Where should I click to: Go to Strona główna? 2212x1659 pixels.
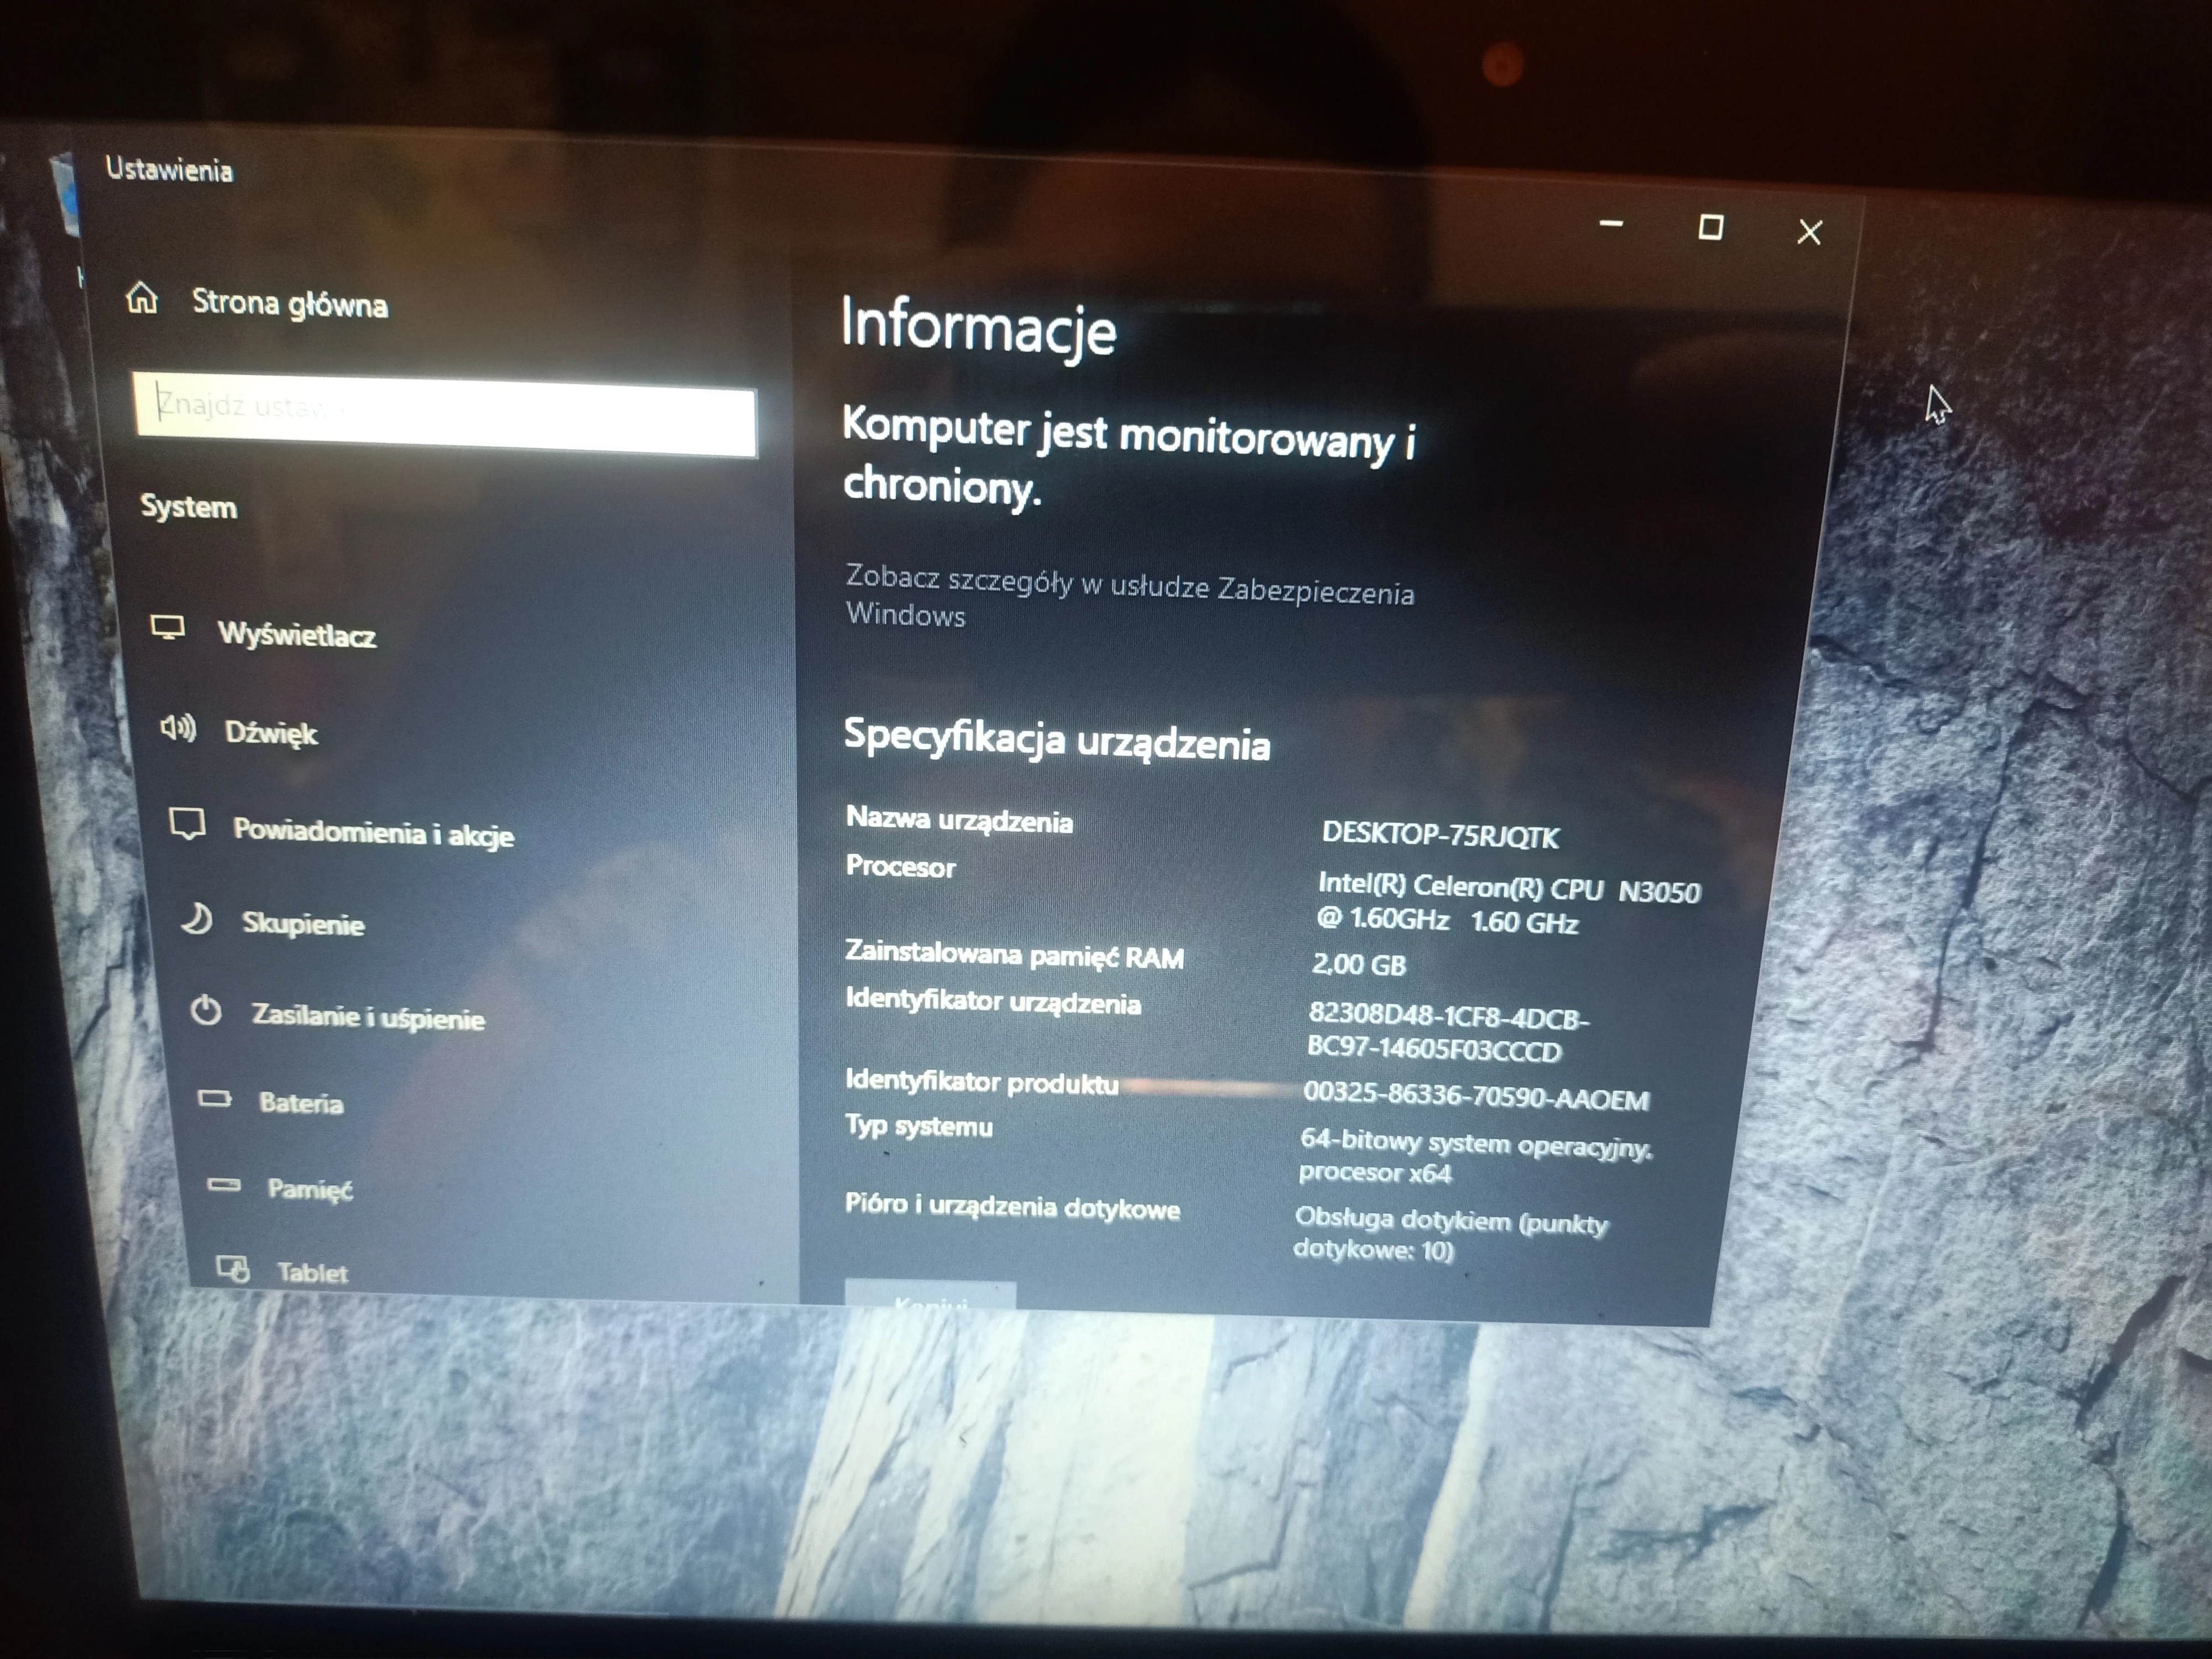tap(289, 303)
